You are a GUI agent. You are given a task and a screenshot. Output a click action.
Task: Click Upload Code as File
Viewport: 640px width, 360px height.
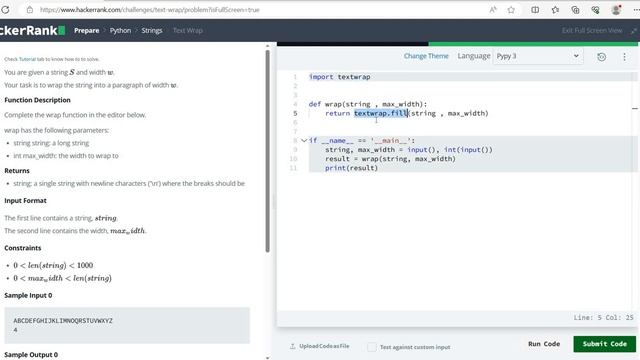coord(324,346)
